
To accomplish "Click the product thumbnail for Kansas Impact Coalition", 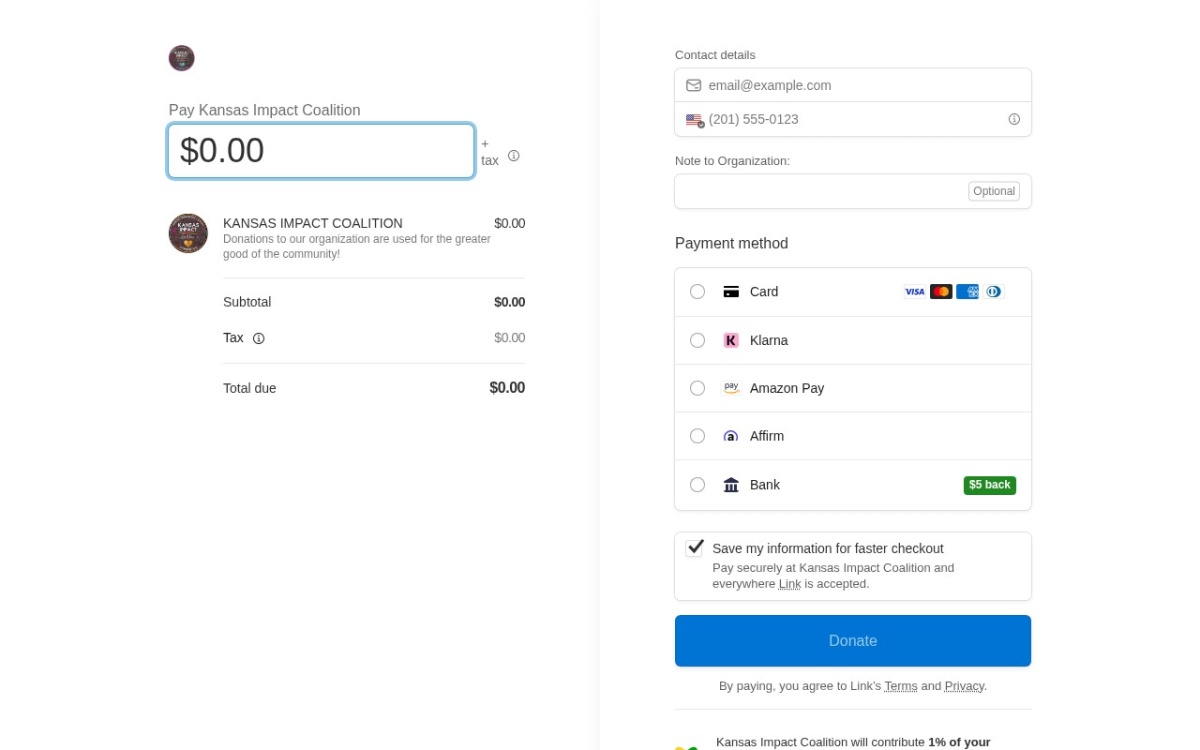I will (x=188, y=233).
